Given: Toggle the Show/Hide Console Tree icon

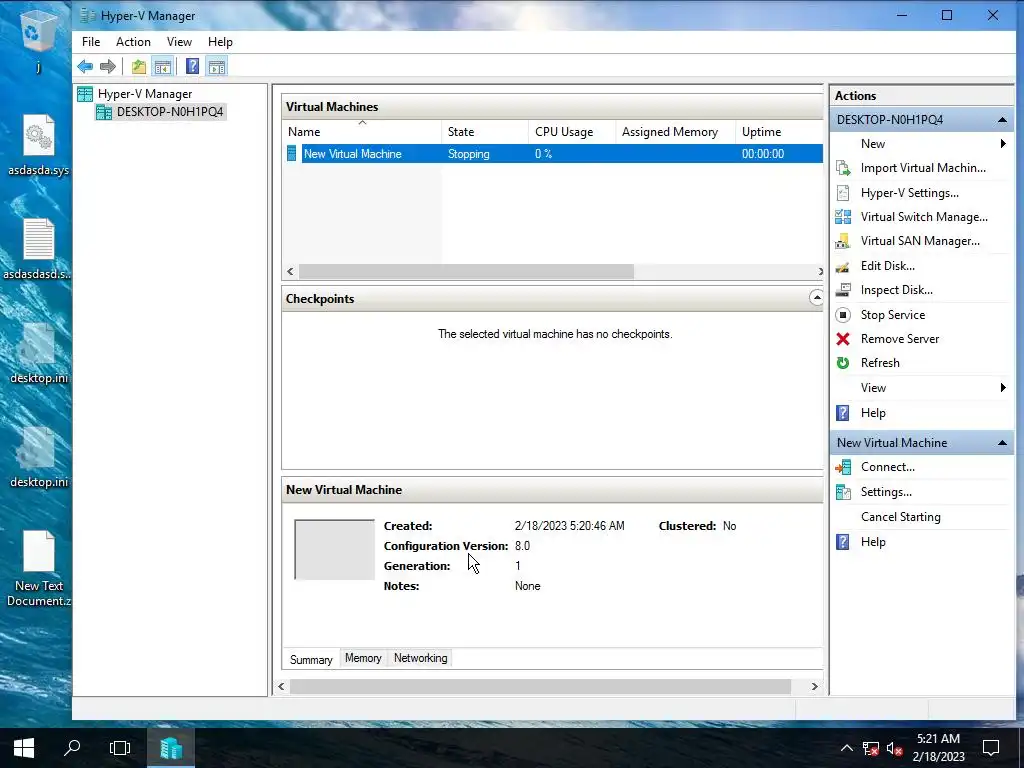Looking at the screenshot, I should point(163,67).
